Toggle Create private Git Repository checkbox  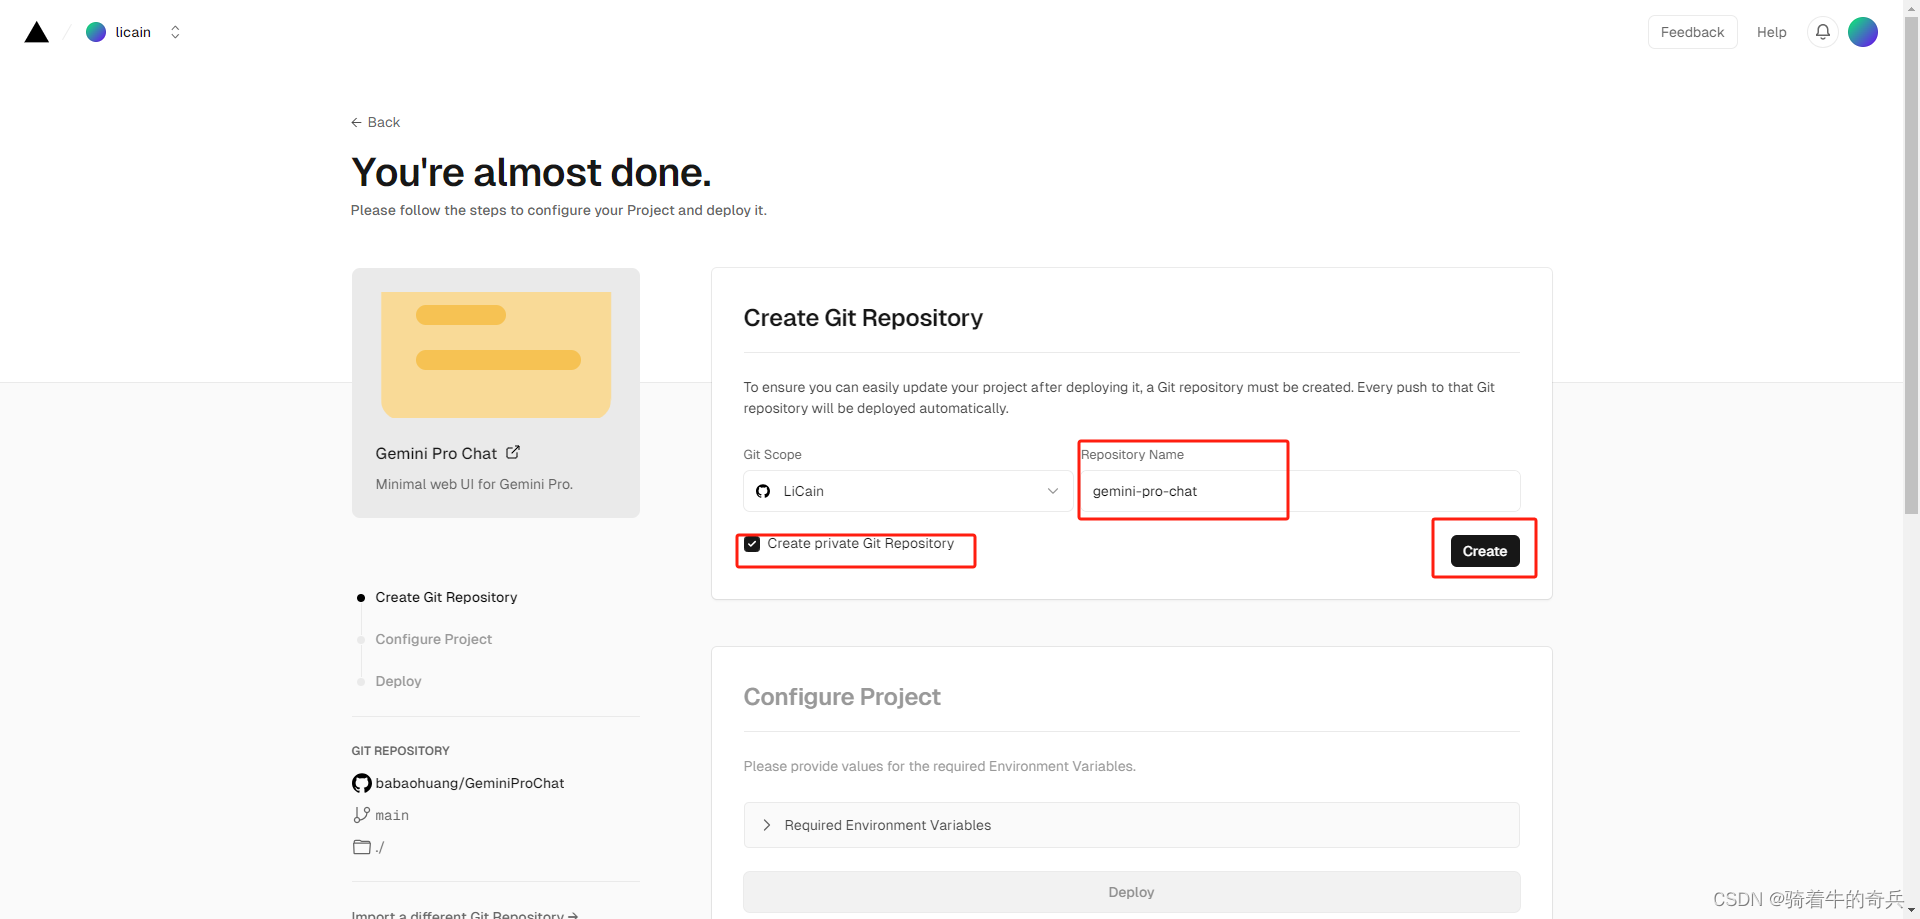(752, 544)
